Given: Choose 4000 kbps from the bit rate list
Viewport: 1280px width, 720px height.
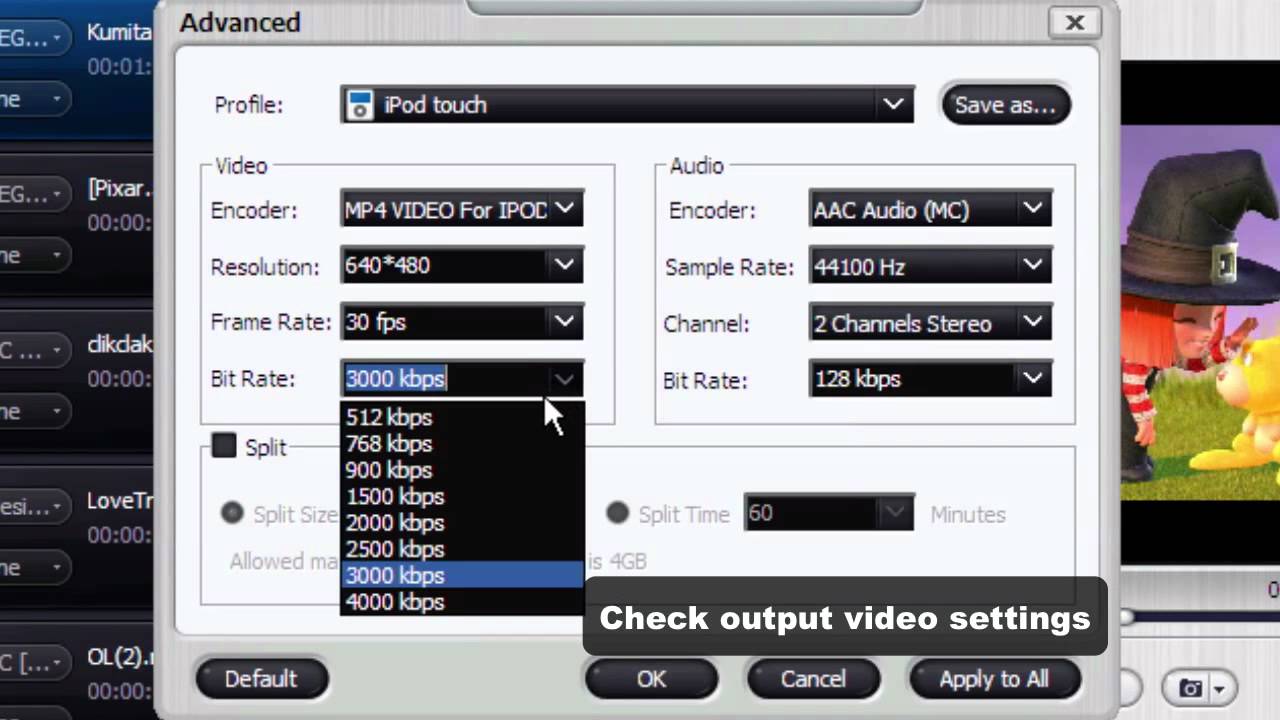Looking at the screenshot, I should [462, 602].
